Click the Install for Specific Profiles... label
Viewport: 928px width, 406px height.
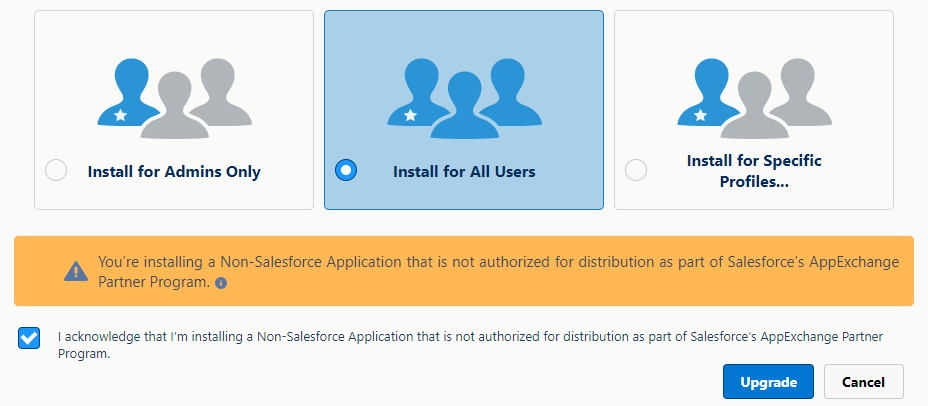click(754, 172)
